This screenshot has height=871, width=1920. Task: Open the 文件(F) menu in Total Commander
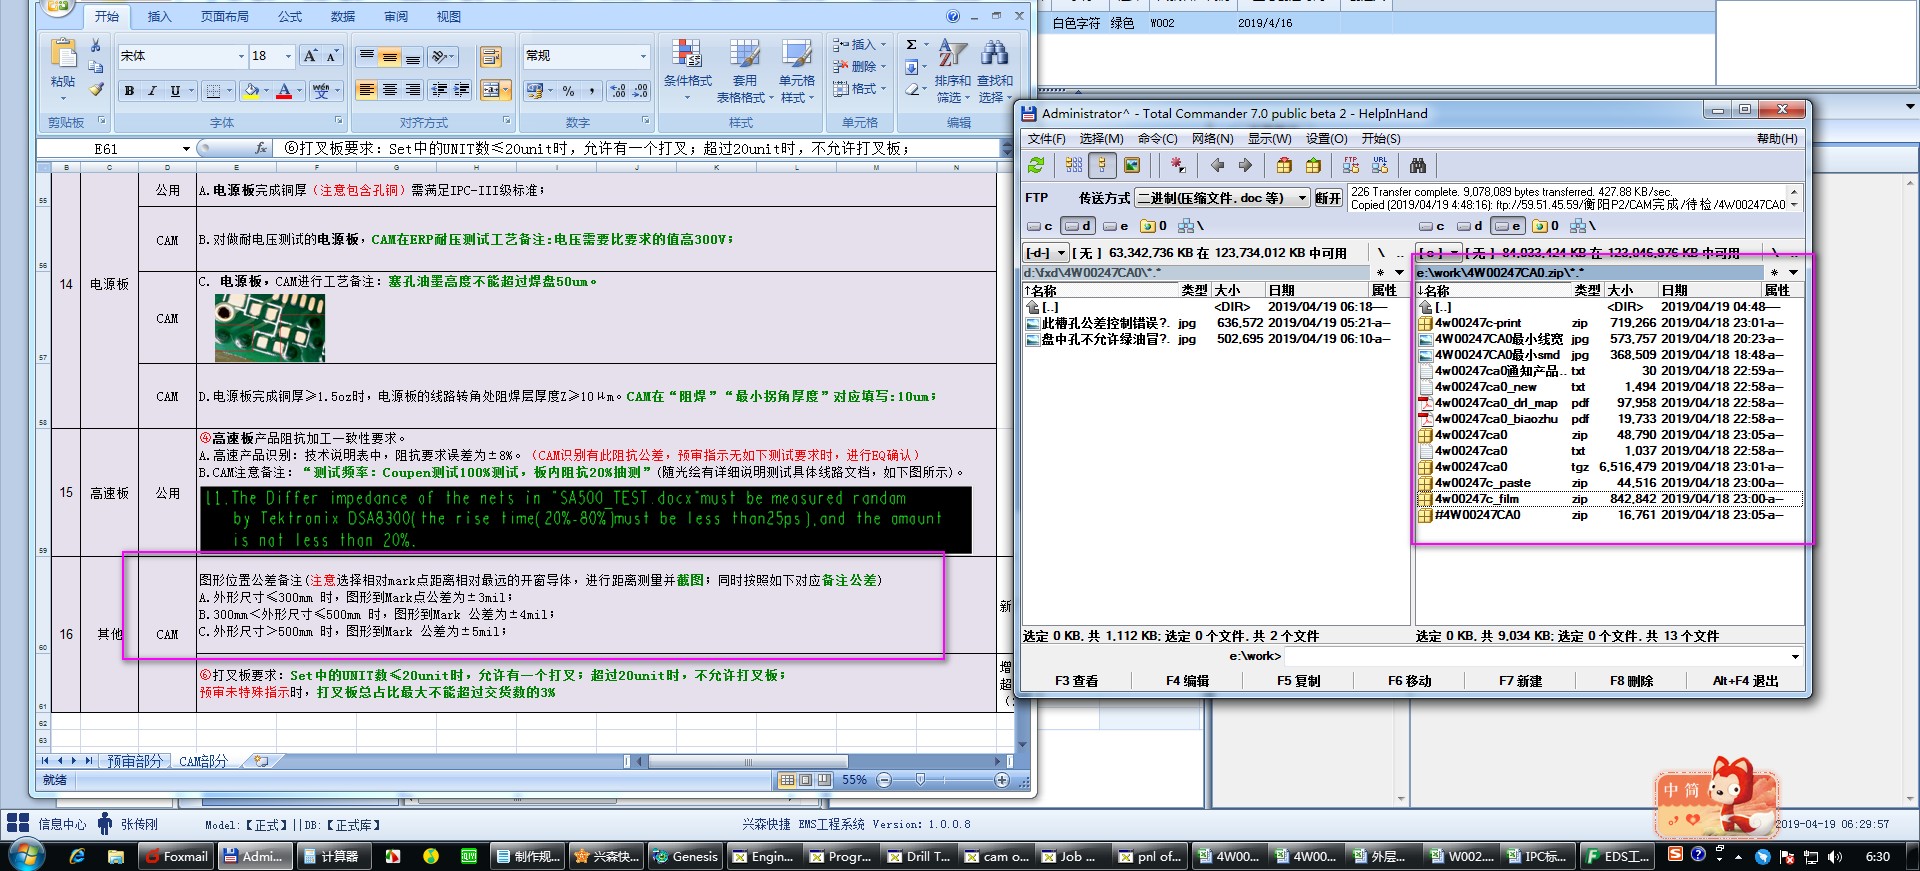1046,139
